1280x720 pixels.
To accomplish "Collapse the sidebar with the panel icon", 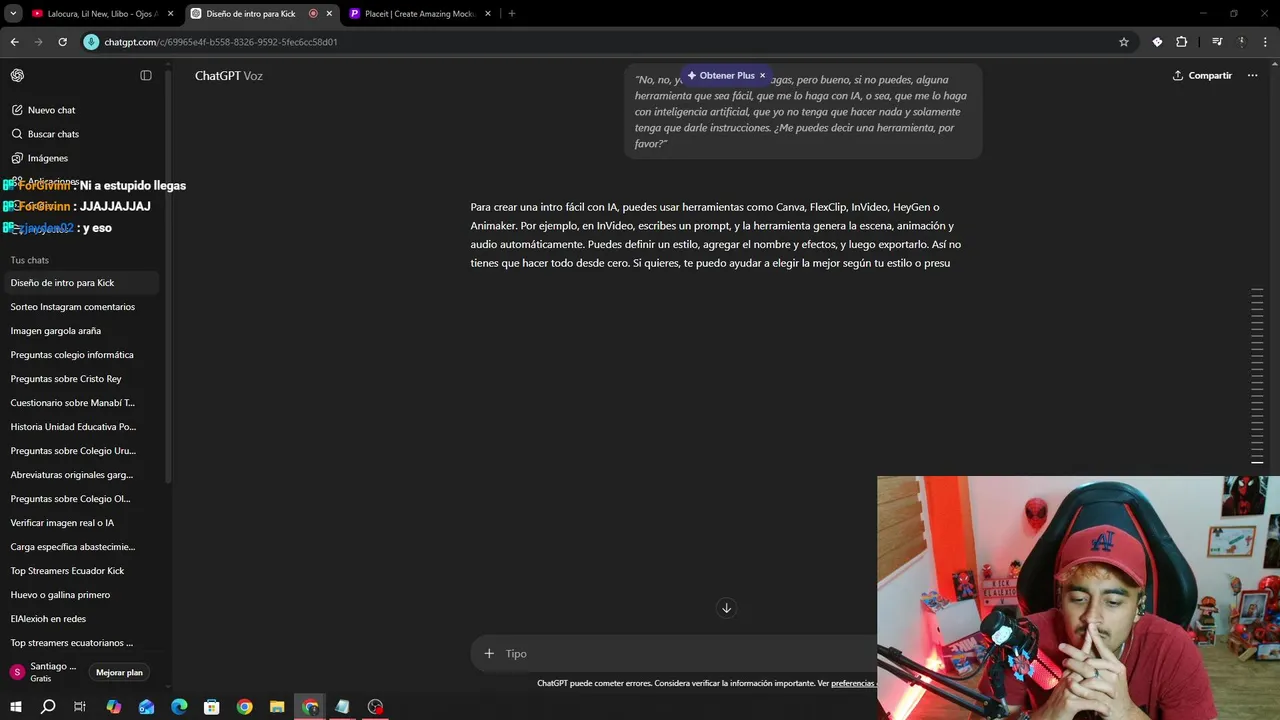I will tap(146, 75).
